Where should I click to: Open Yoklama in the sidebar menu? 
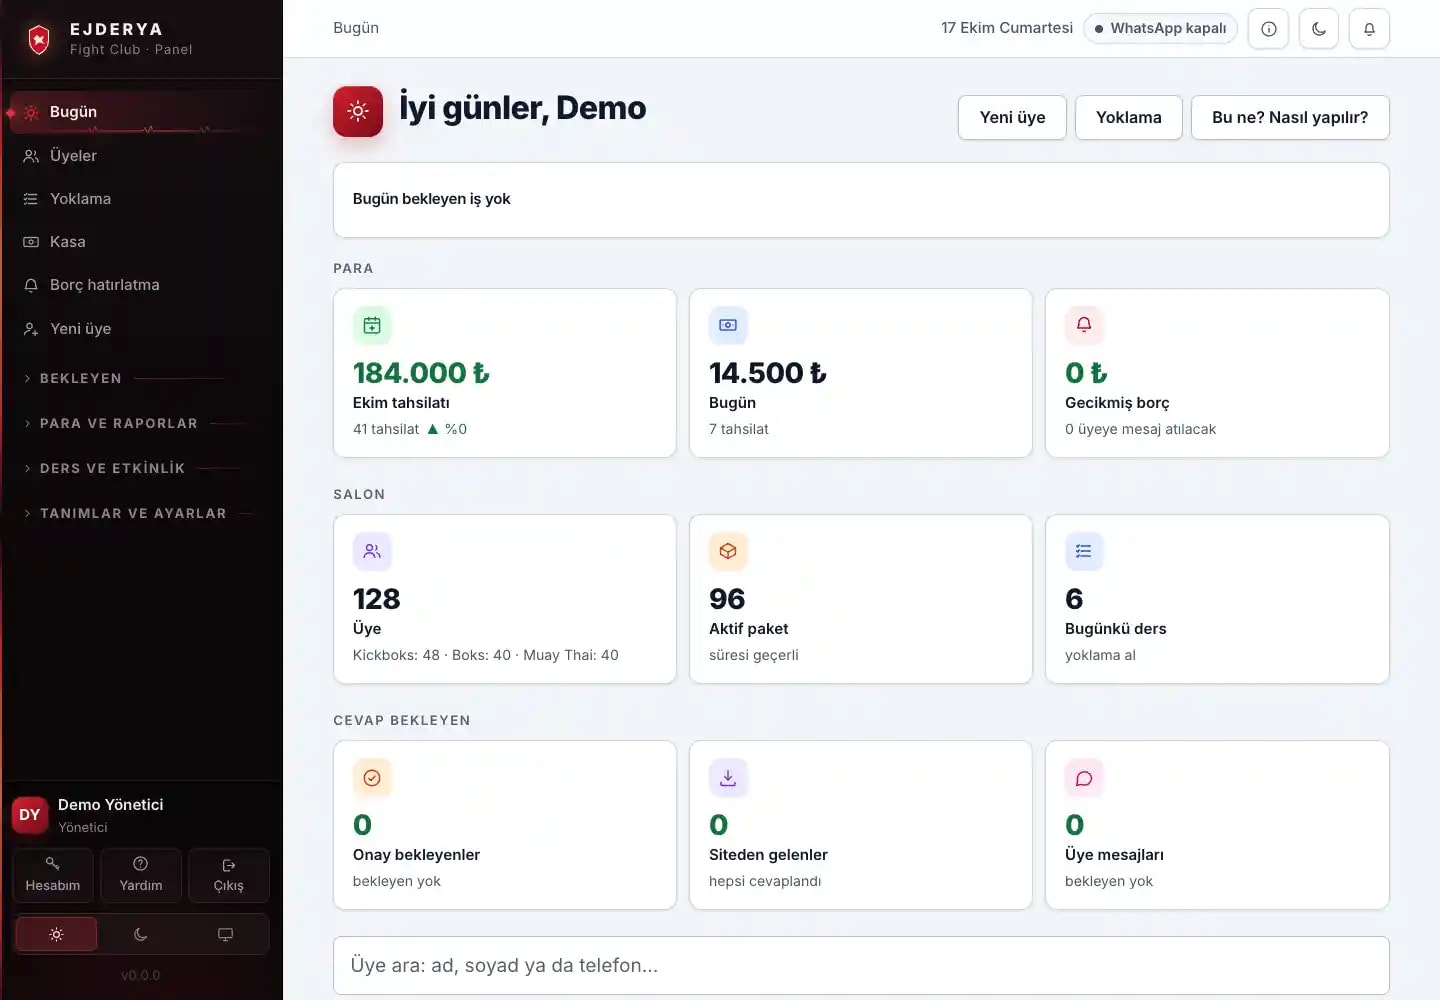pyautogui.click(x=141, y=199)
